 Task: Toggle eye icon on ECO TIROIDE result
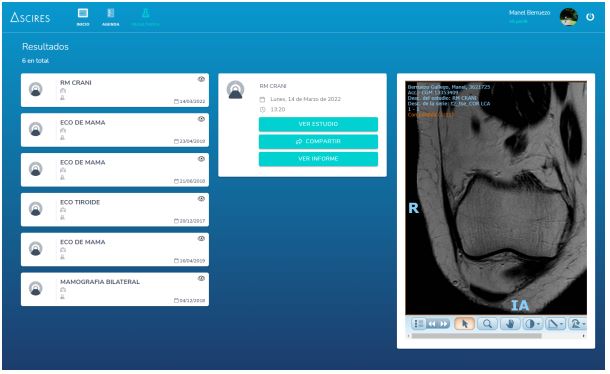201,198
